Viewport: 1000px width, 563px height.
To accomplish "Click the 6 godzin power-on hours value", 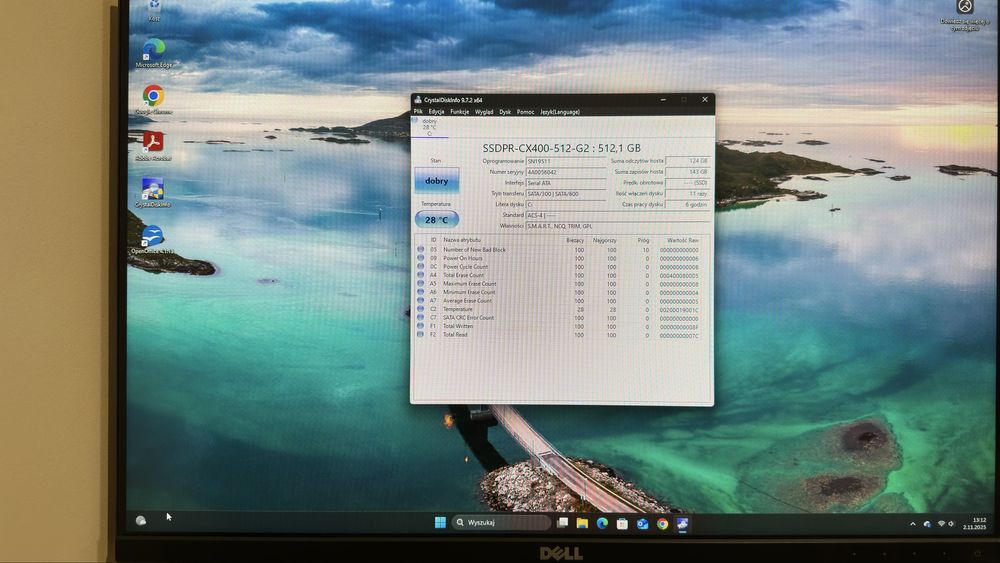I will (688, 204).
